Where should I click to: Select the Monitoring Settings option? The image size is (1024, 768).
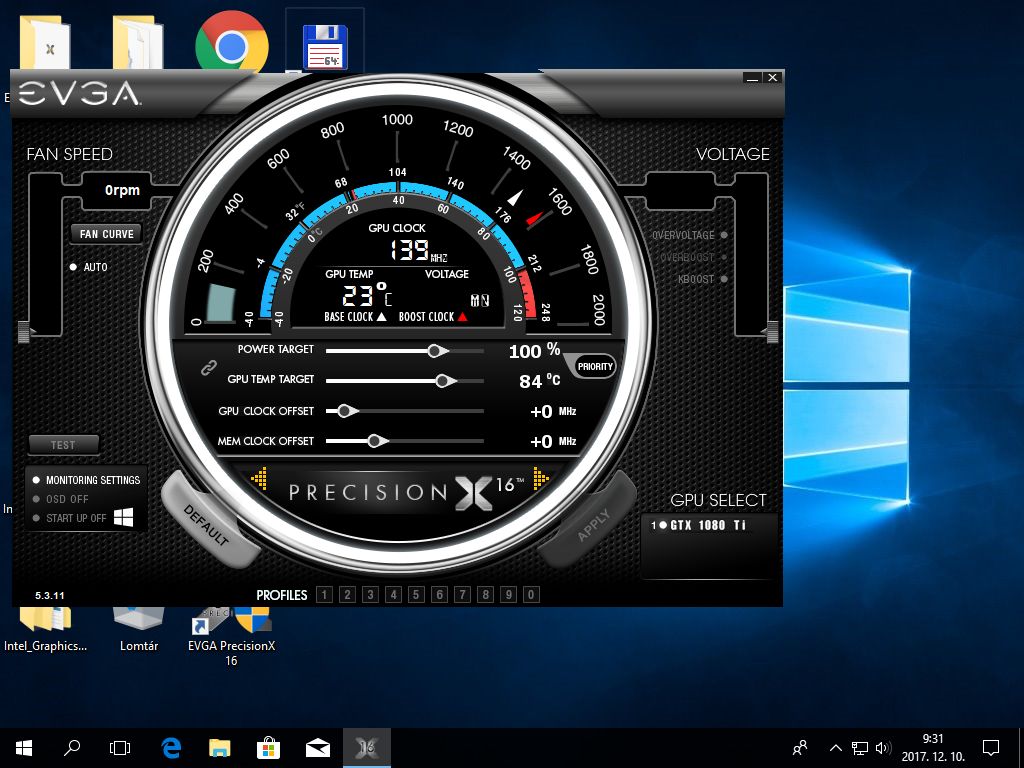tap(87, 480)
